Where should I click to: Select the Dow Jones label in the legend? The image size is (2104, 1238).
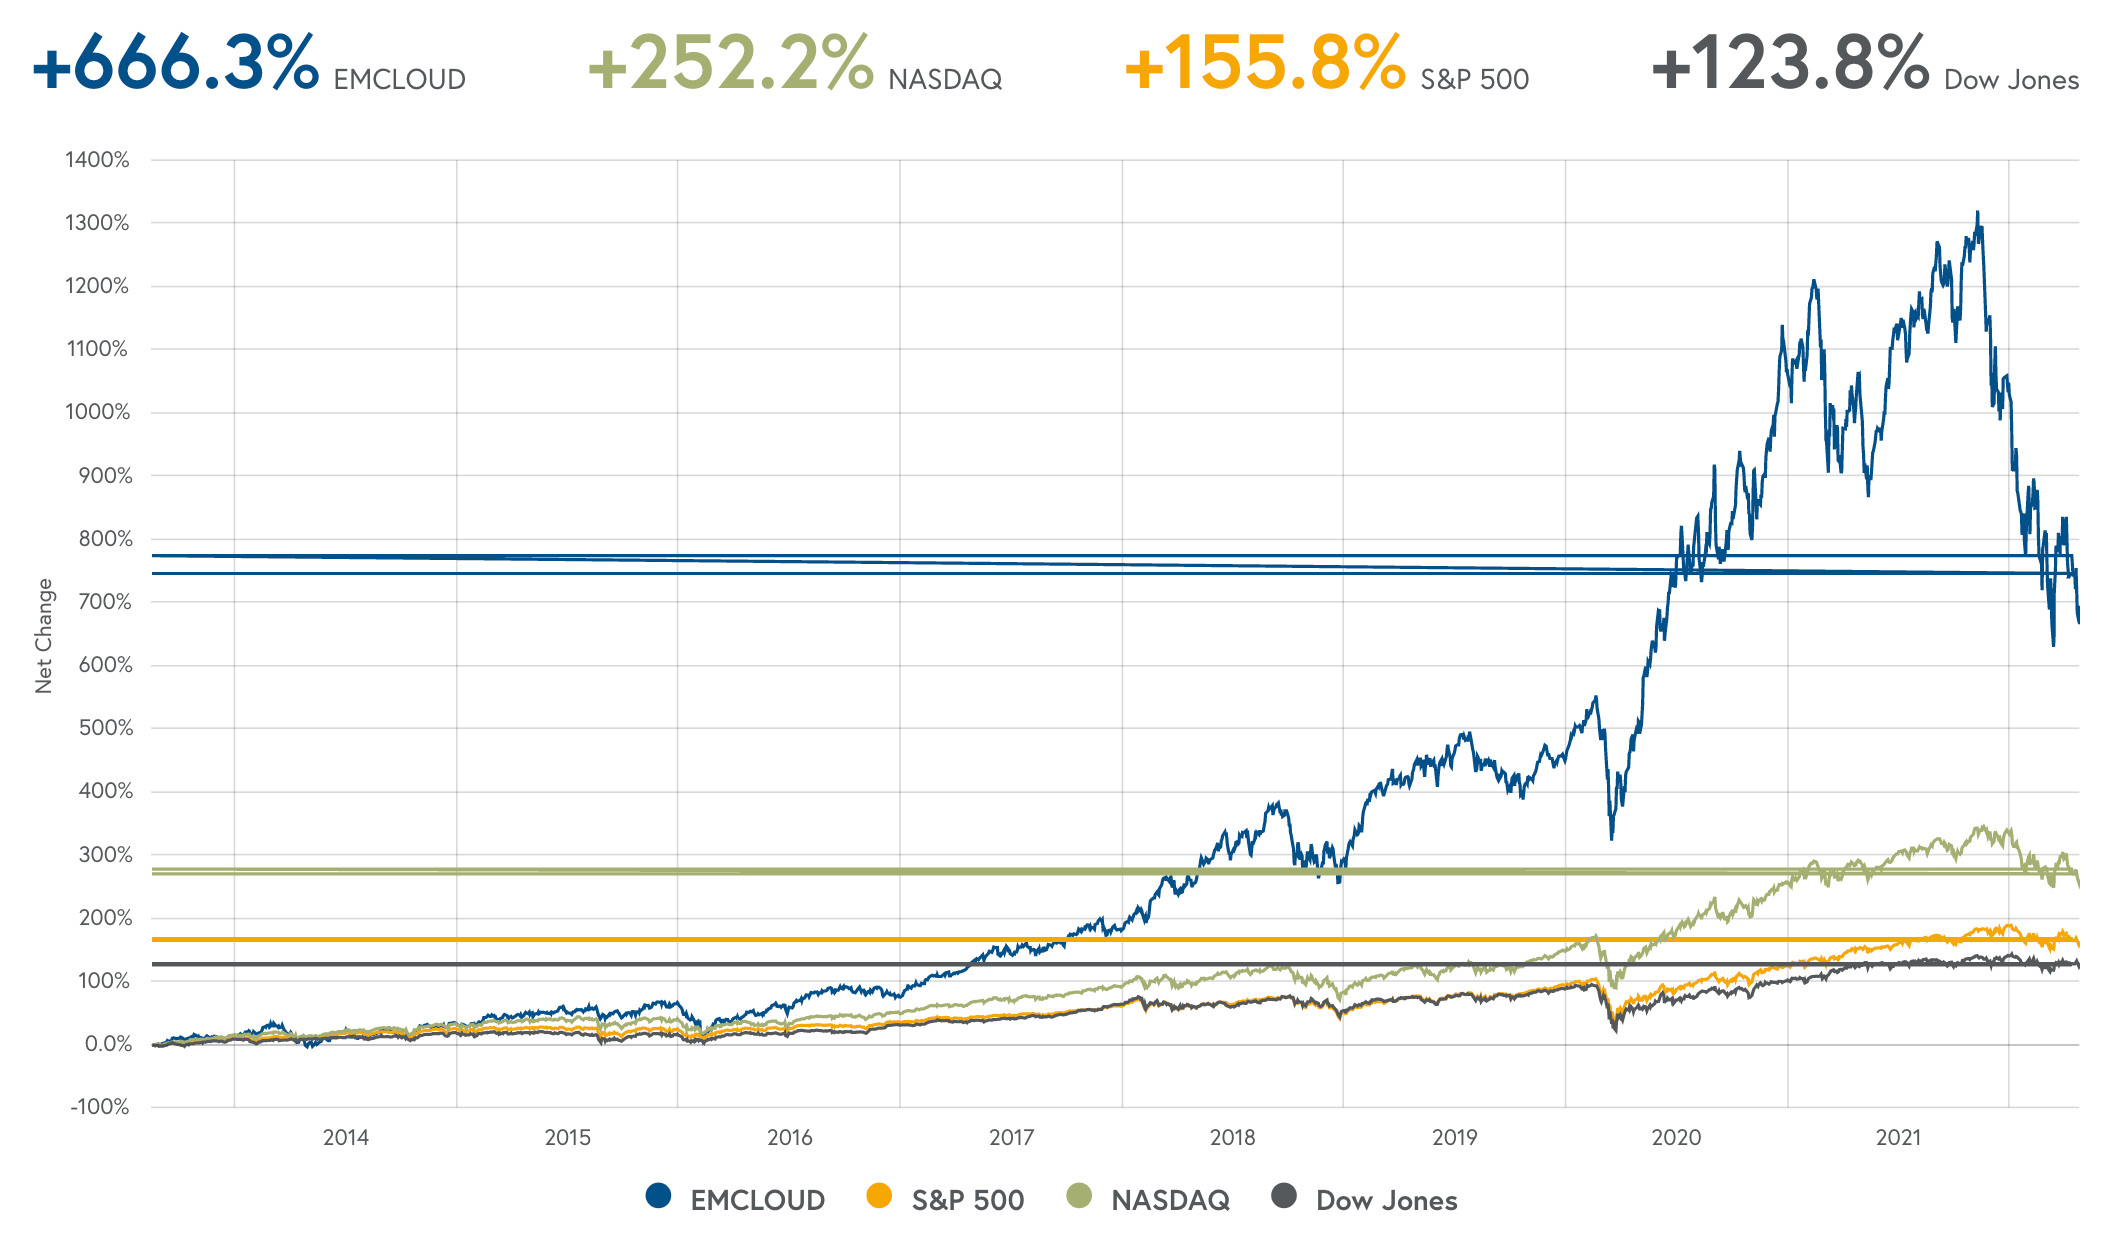[x=1387, y=1200]
